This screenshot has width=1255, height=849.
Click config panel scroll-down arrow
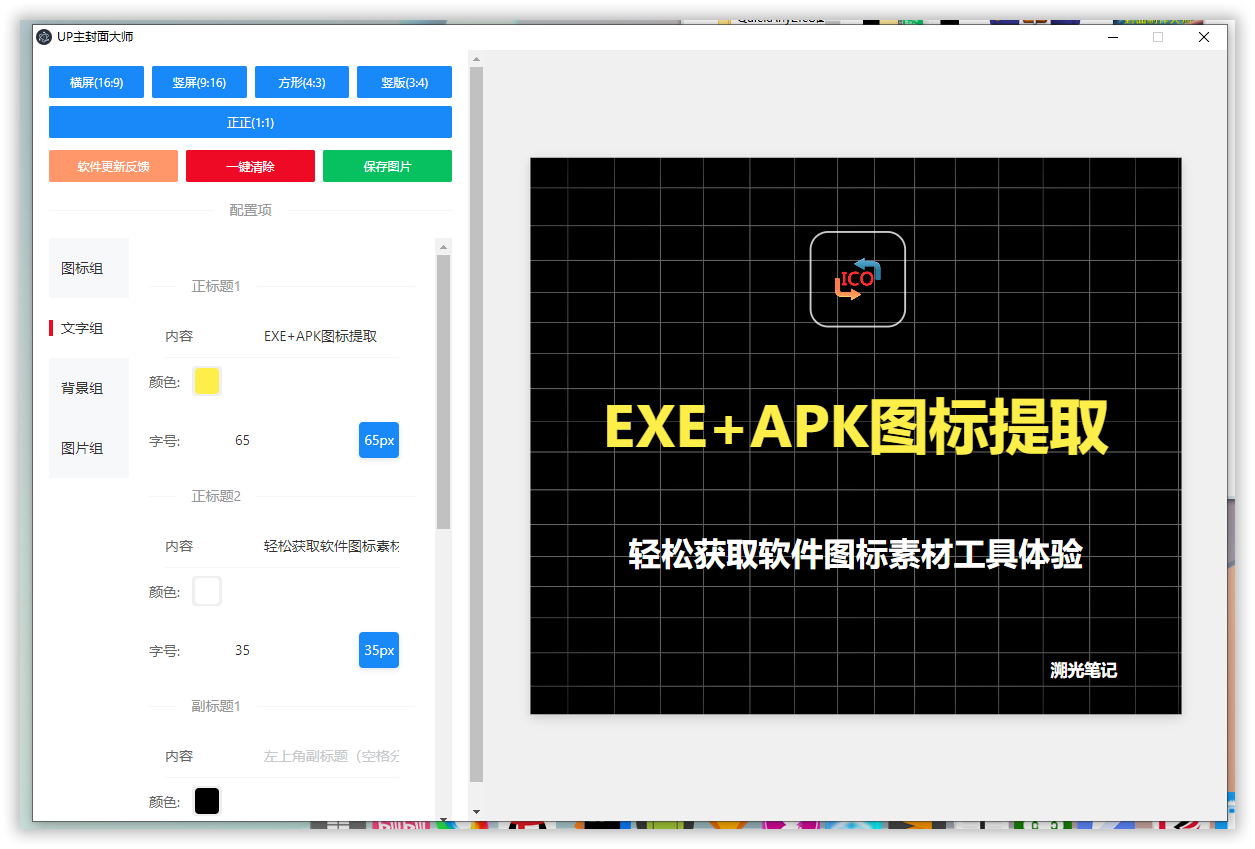[443, 819]
